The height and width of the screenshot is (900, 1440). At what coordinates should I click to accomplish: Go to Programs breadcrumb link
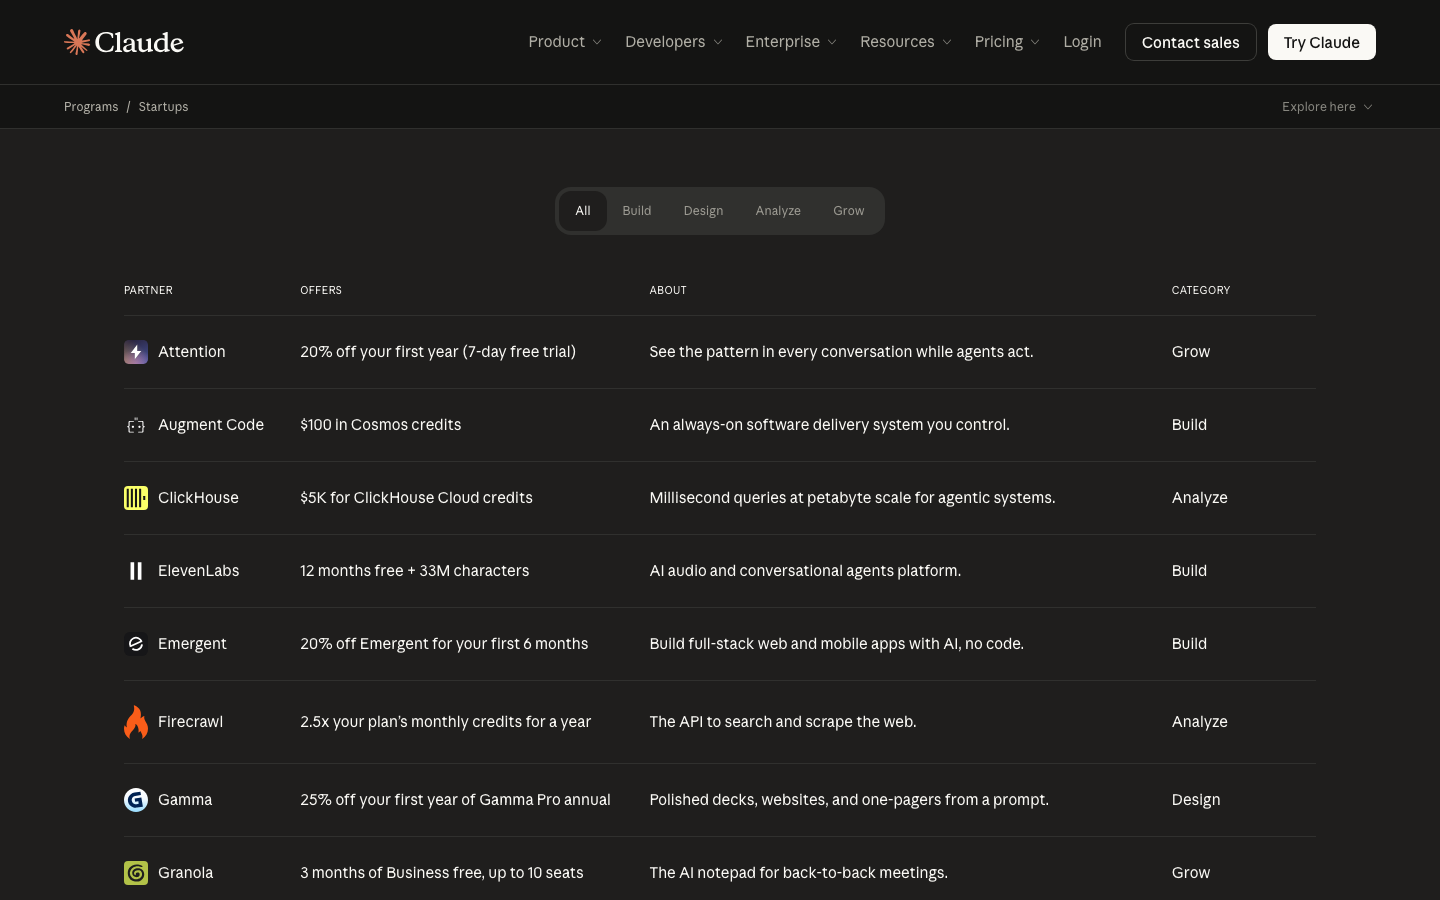[x=91, y=107]
